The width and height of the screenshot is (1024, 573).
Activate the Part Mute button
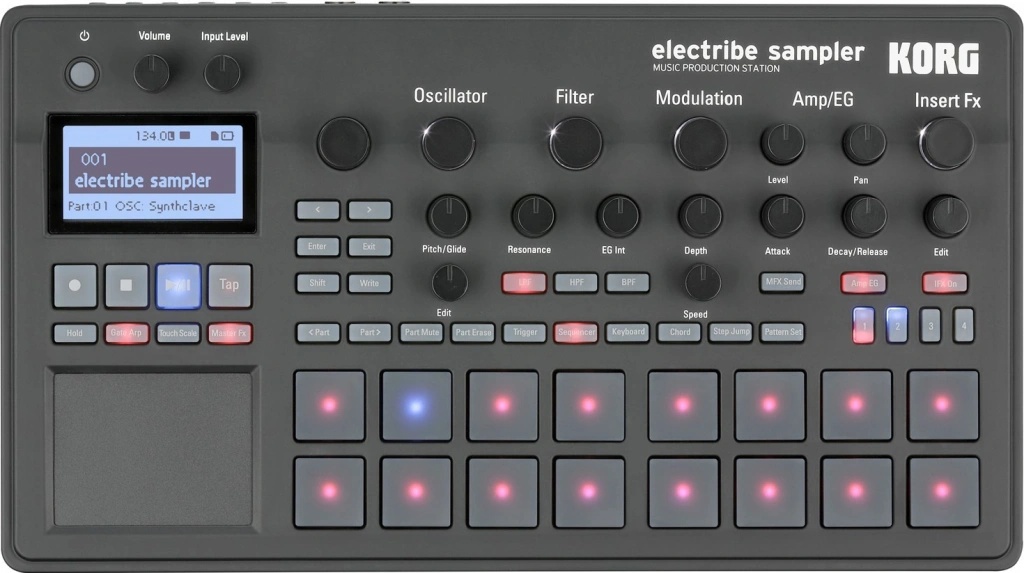pyautogui.click(x=421, y=333)
